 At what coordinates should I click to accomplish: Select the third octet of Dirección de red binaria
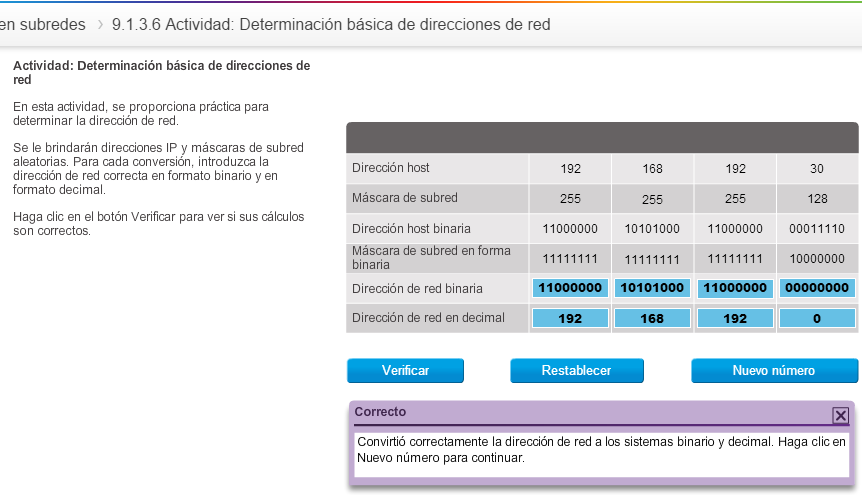pyautogui.click(x=735, y=288)
